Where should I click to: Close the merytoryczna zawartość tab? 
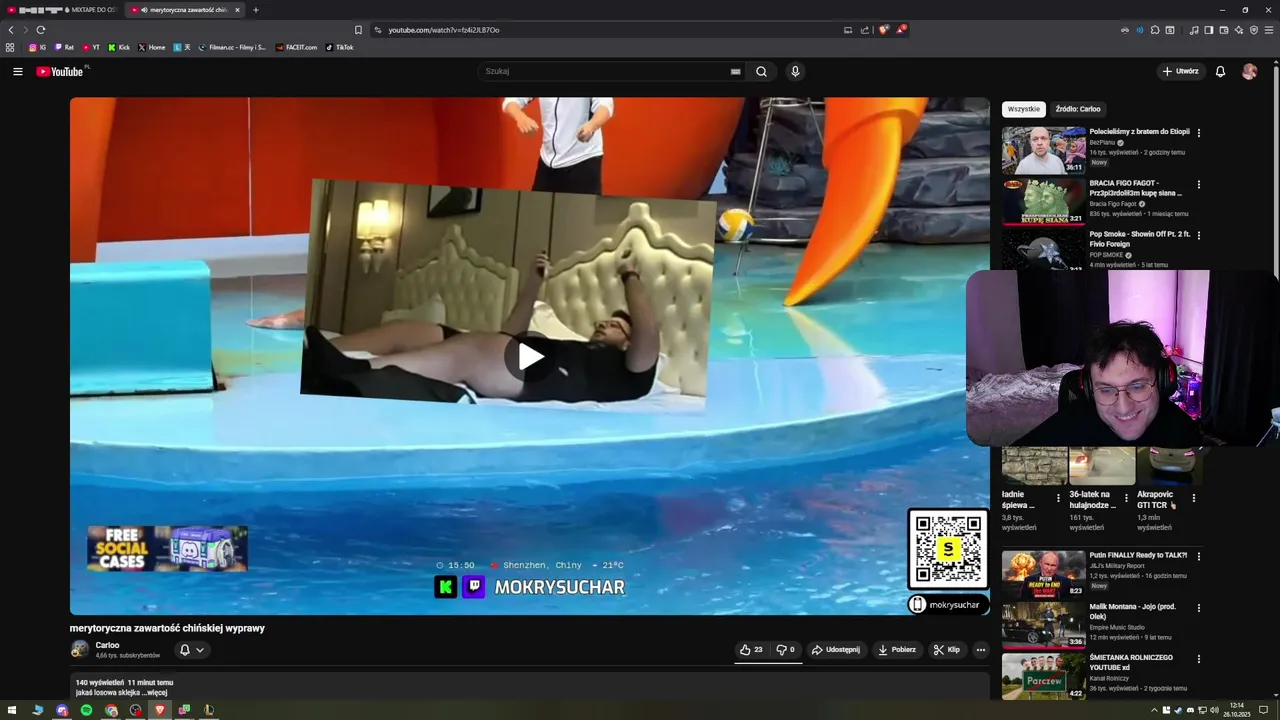click(x=237, y=10)
